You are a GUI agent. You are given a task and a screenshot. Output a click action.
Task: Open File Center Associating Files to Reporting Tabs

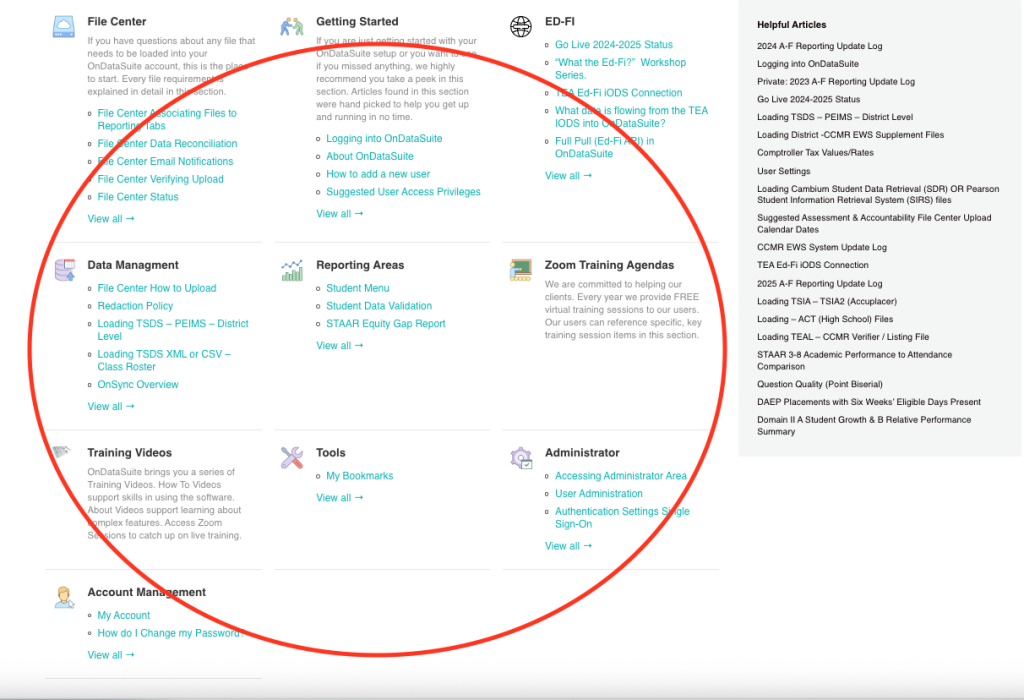[167, 119]
